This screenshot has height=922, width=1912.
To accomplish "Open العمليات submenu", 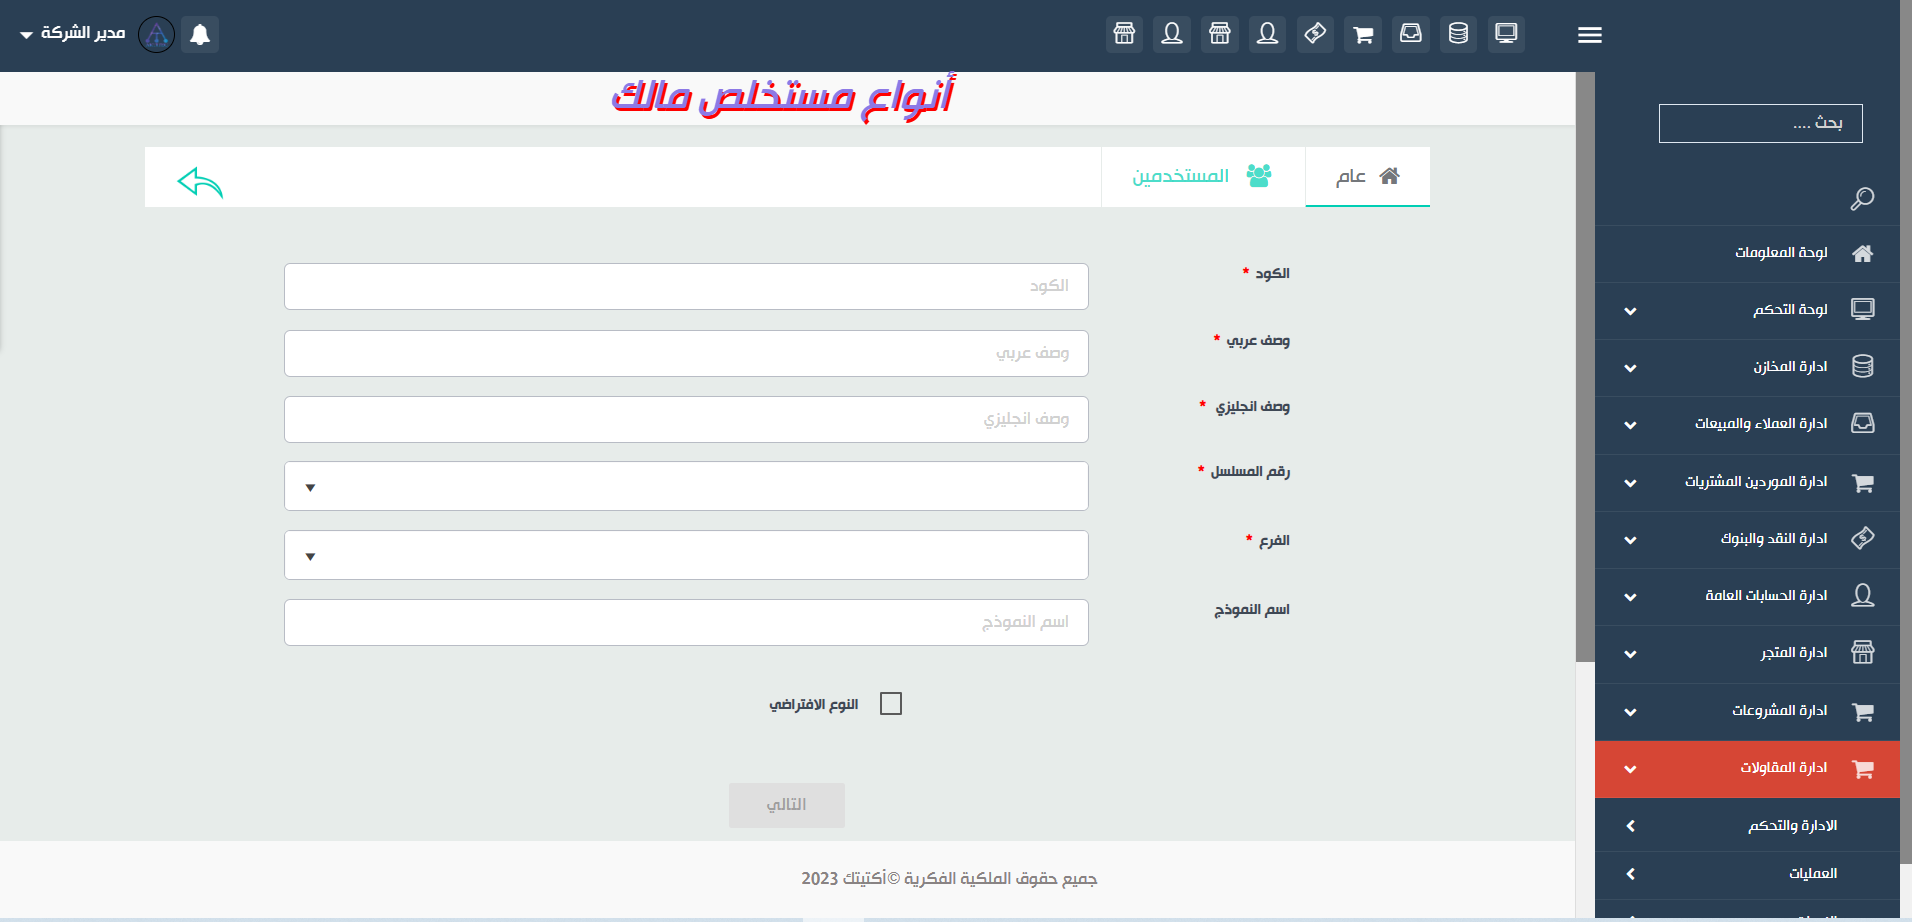I will pyautogui.click(x=1747, y=874).
